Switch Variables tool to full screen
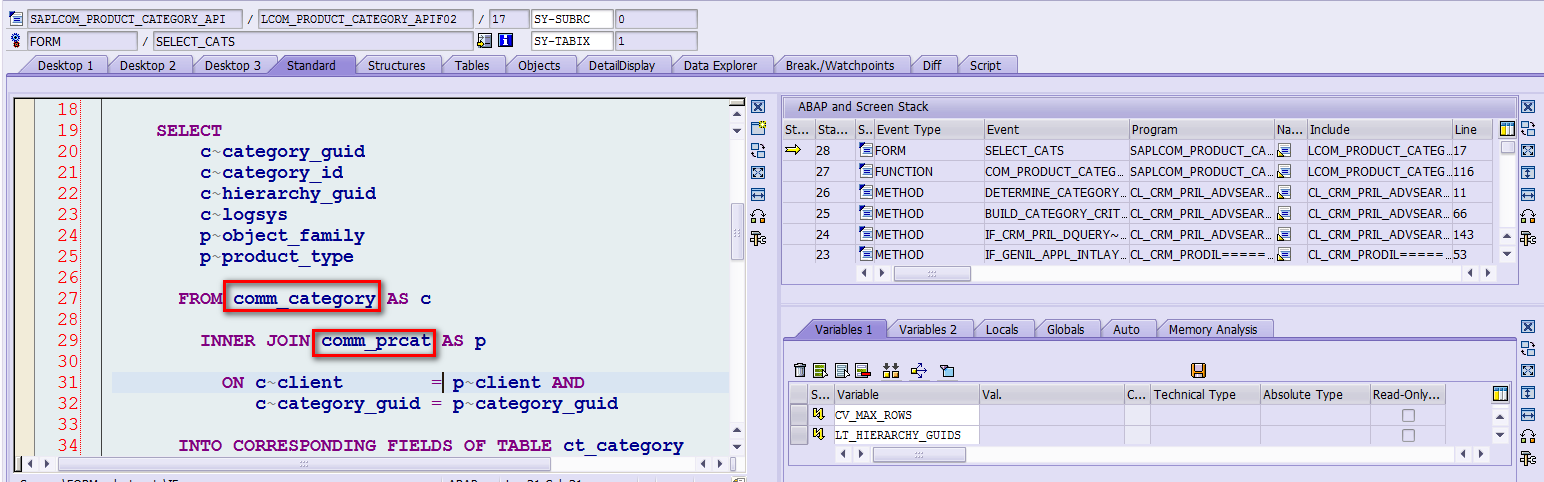 [1527, 370]
